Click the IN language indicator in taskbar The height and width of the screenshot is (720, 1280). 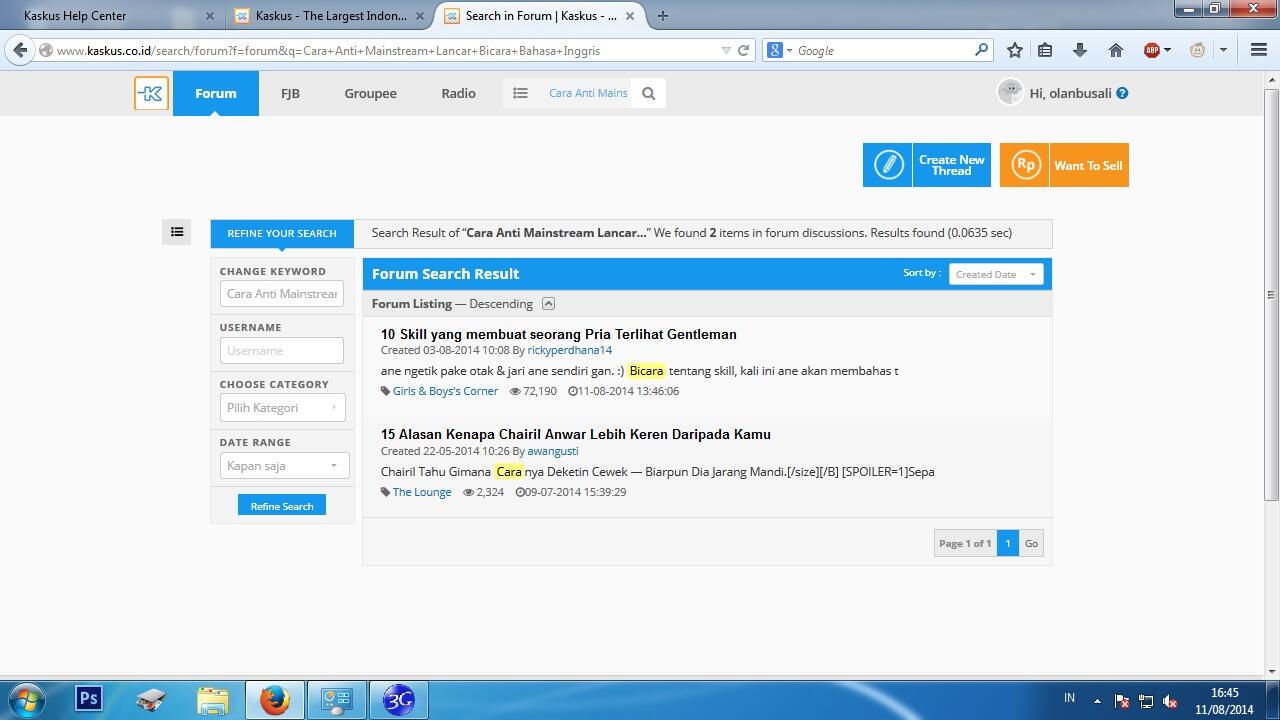tap(1069, 698)
